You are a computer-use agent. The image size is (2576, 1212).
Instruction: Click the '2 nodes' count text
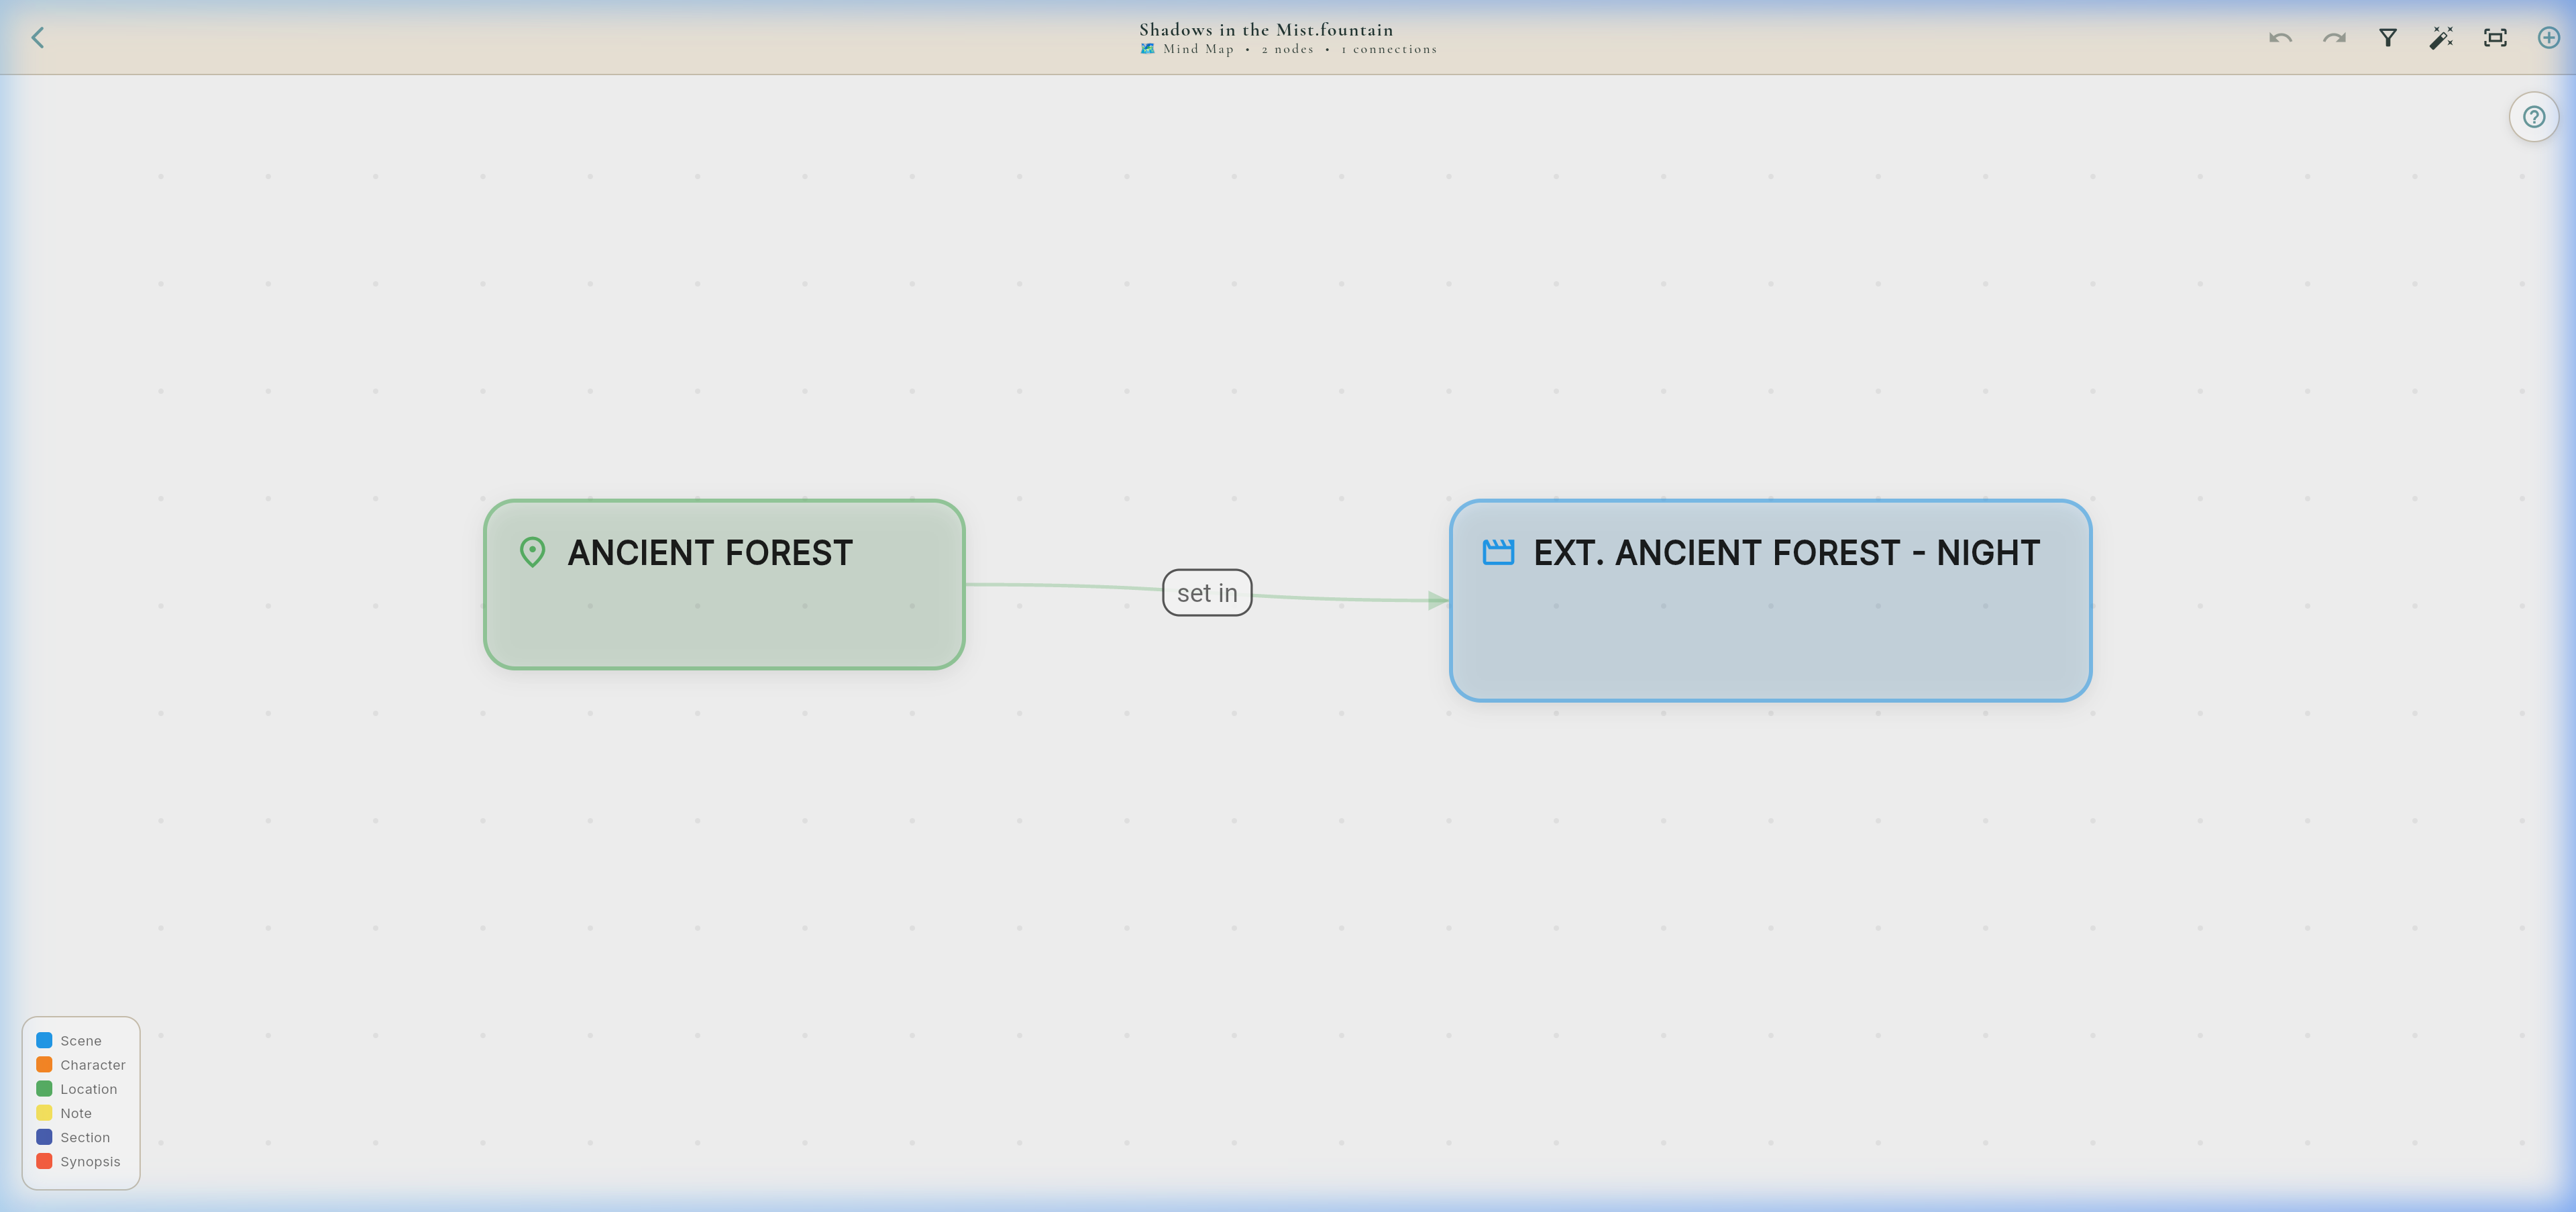click(x=1287, y=49)
